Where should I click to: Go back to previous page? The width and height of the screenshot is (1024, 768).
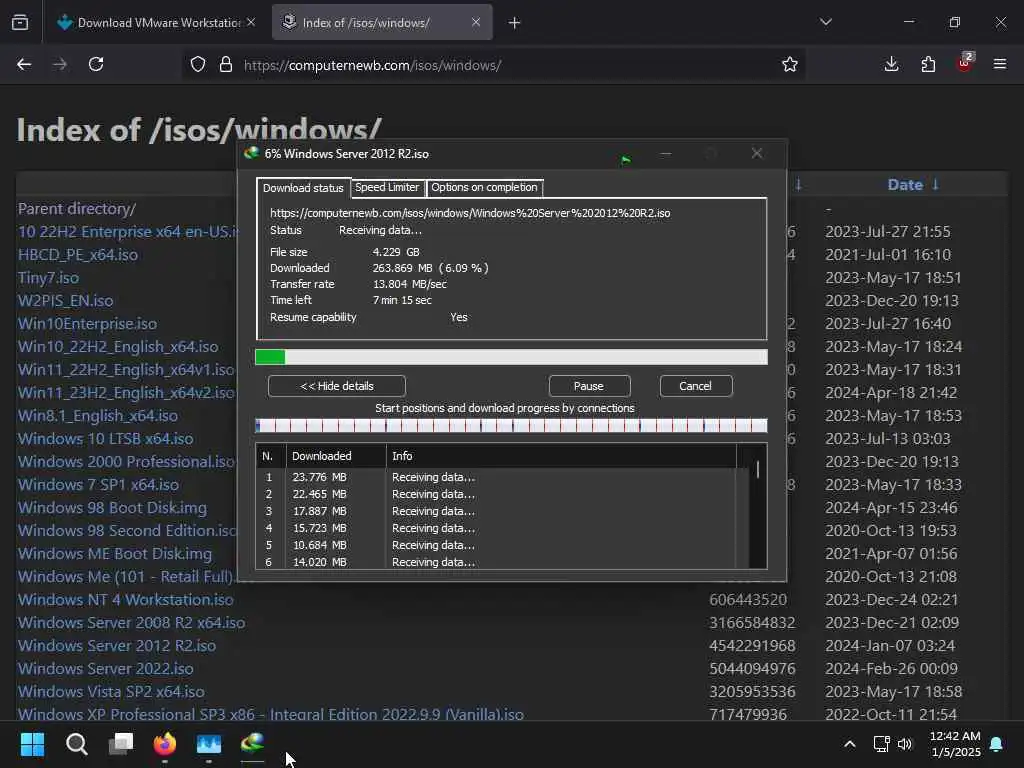coord(24,64)
